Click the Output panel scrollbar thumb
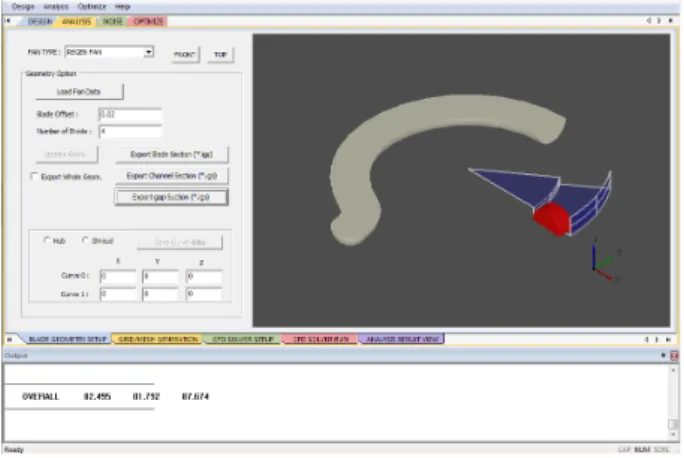This screenshot has width=684, height=458. (x=673, y=424)
